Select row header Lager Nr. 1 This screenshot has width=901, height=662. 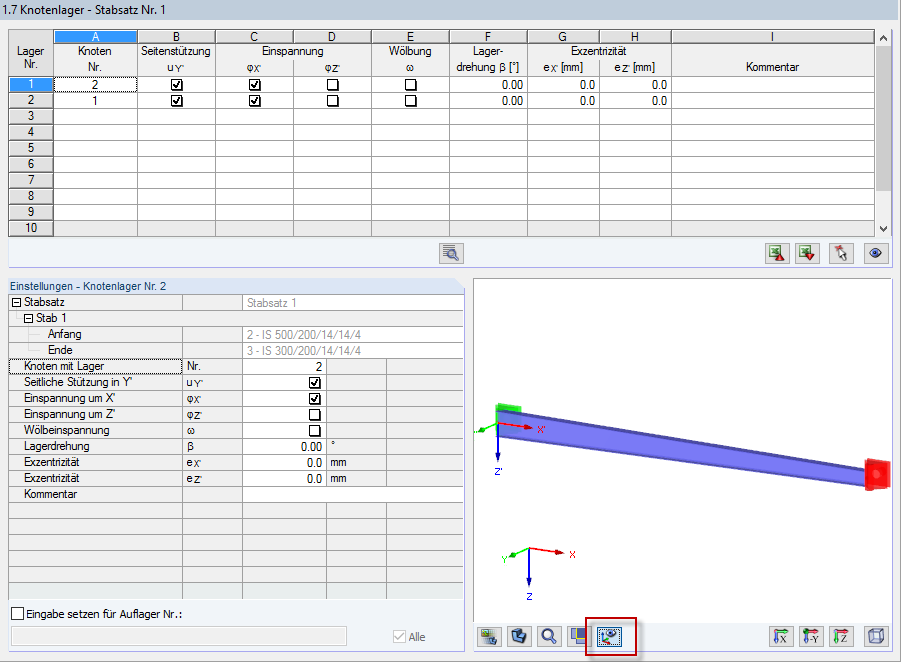[x=31, y=84]
